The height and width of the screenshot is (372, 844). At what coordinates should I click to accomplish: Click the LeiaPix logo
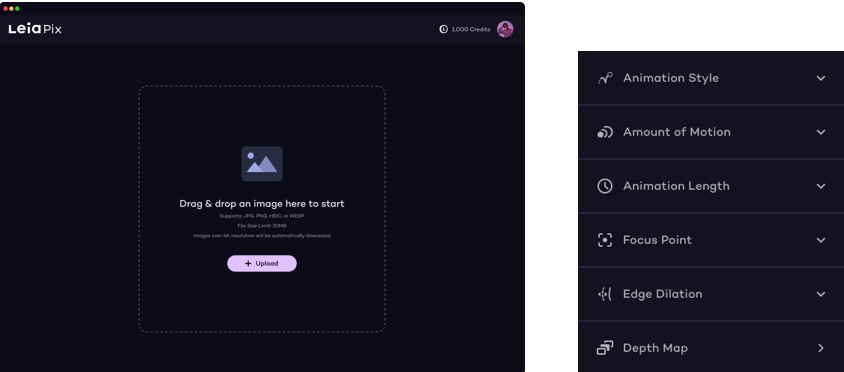[x=35, y=29]
